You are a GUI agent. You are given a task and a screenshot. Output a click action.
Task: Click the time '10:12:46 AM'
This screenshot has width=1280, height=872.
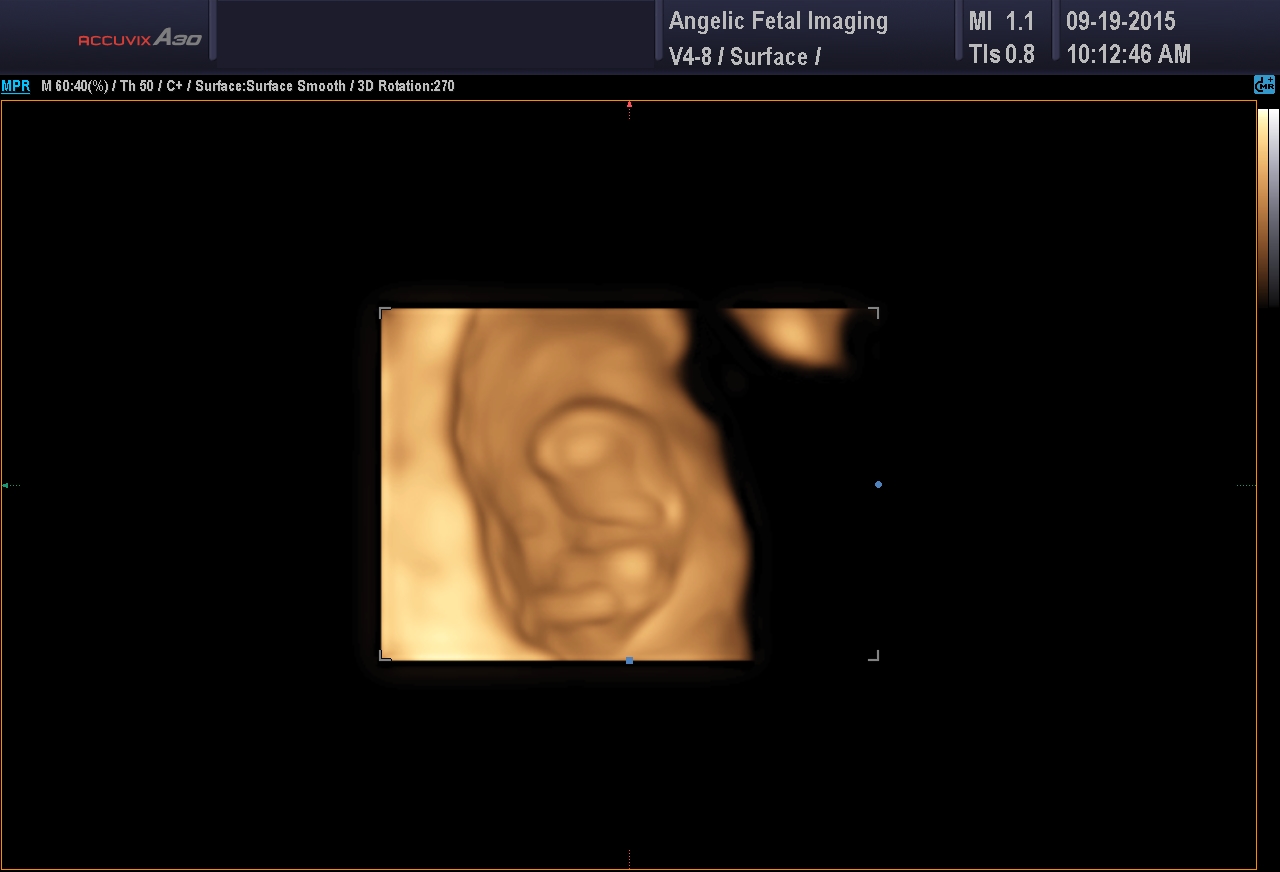pyautogui.click(x=1128, y=54)
